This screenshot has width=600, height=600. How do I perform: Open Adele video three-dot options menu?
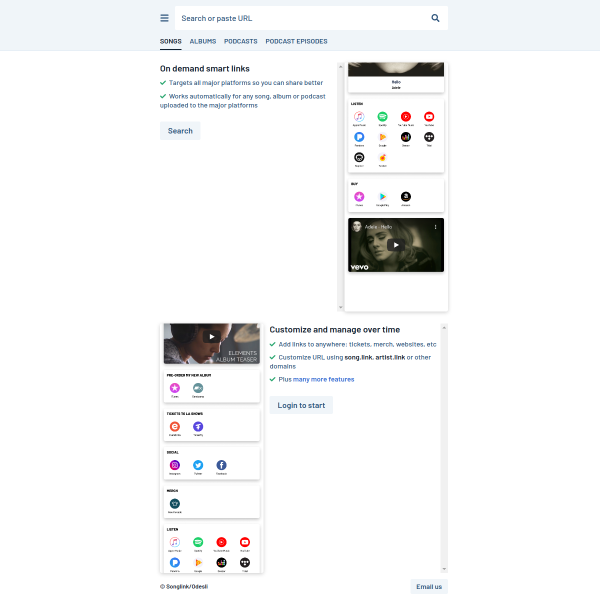point(435,227)
